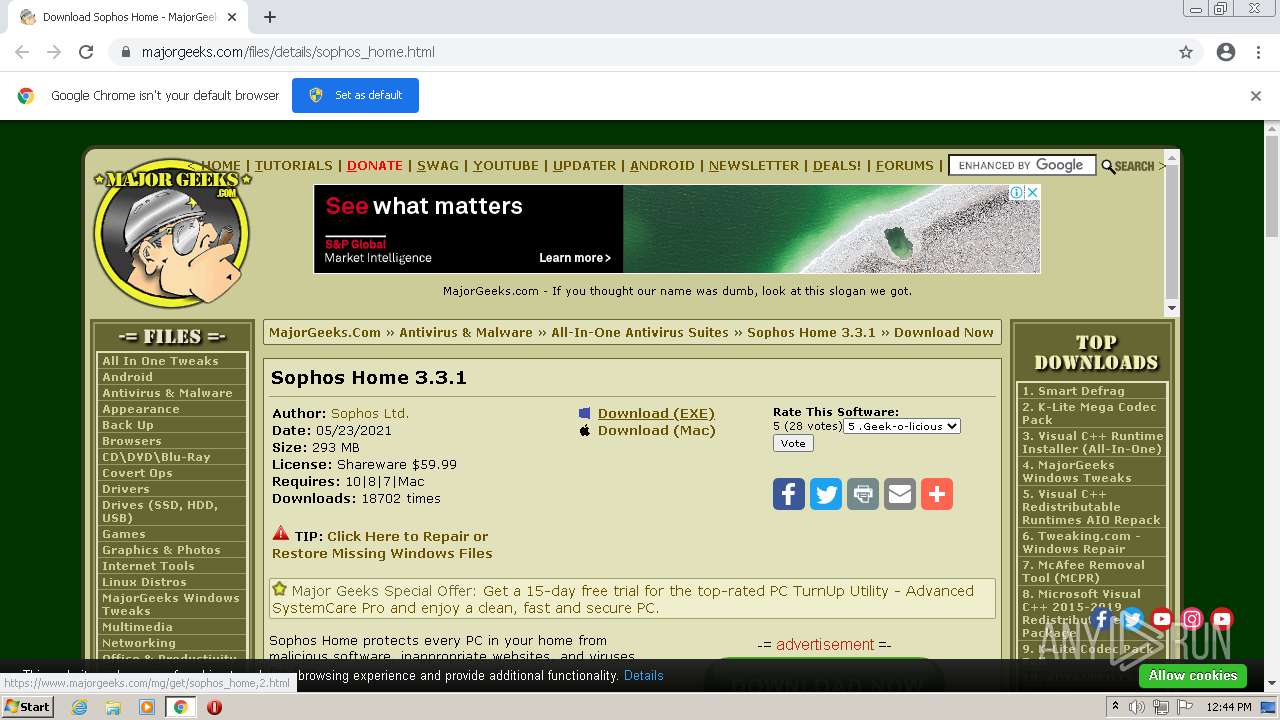Click the search magnifier icon
This screenshot has height=720, width=1280.
(1108, 166)
